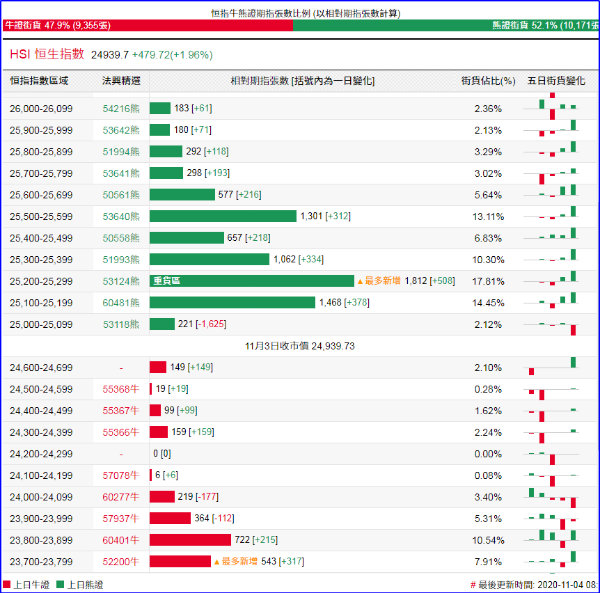
Task: Click the 11月3日收市價 24,939.73 label
Action: coord(300,346)
